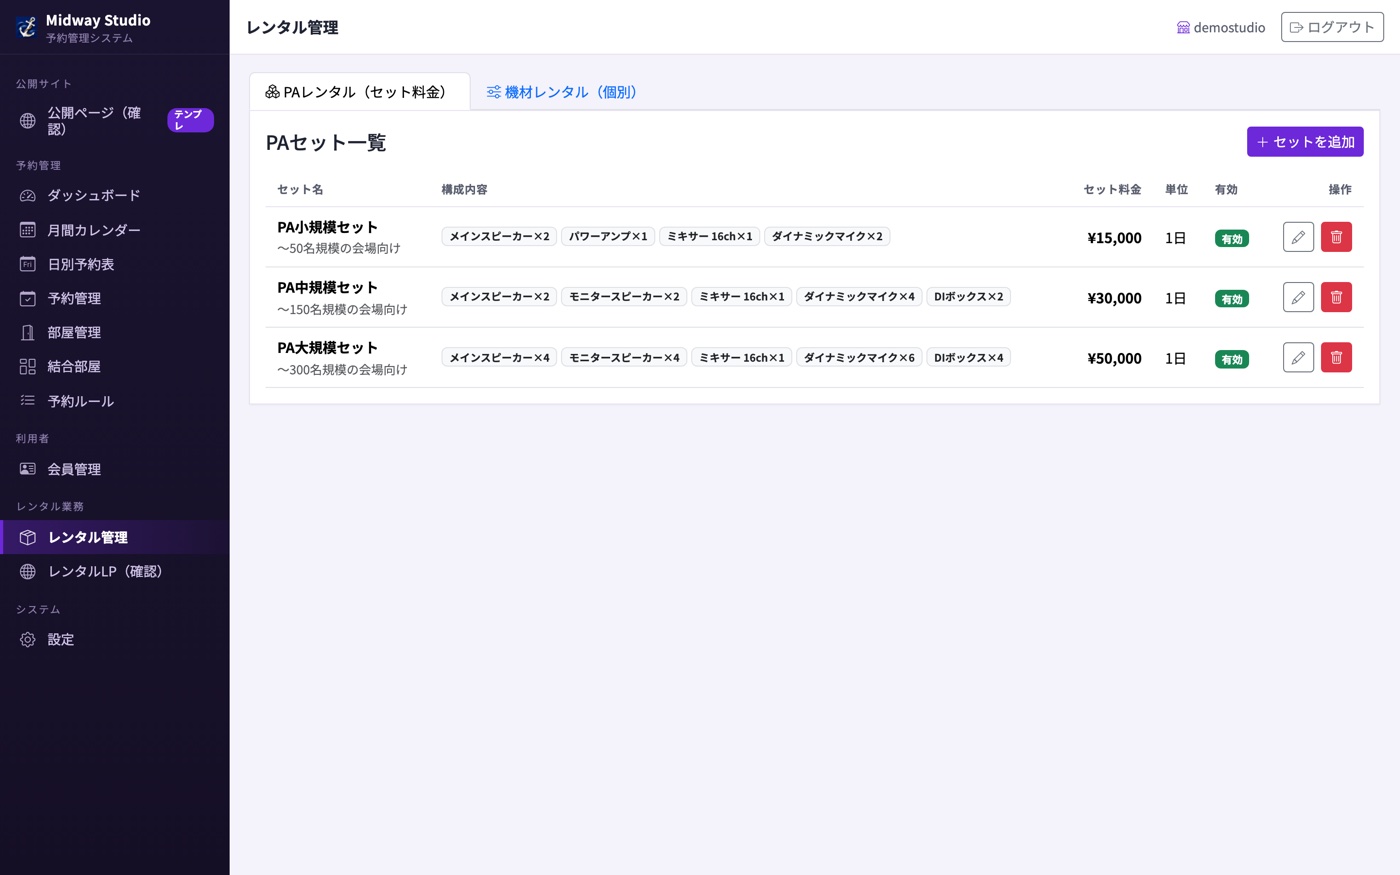Click the モニタースピーカー×2 component tag
The width and height of the screenshot is (1400, 875).
(624, 297)
